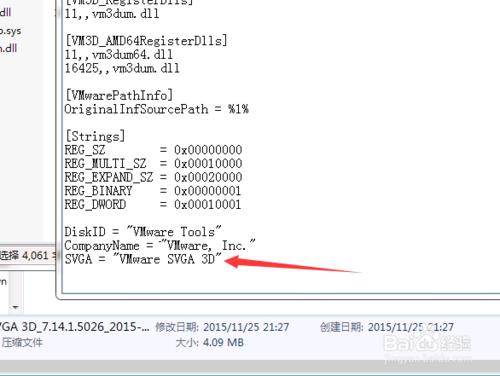Click the 'REG_SZ = 0x00000000' line
The height and width of the screenshot is (376, 500).
point(153,150)
